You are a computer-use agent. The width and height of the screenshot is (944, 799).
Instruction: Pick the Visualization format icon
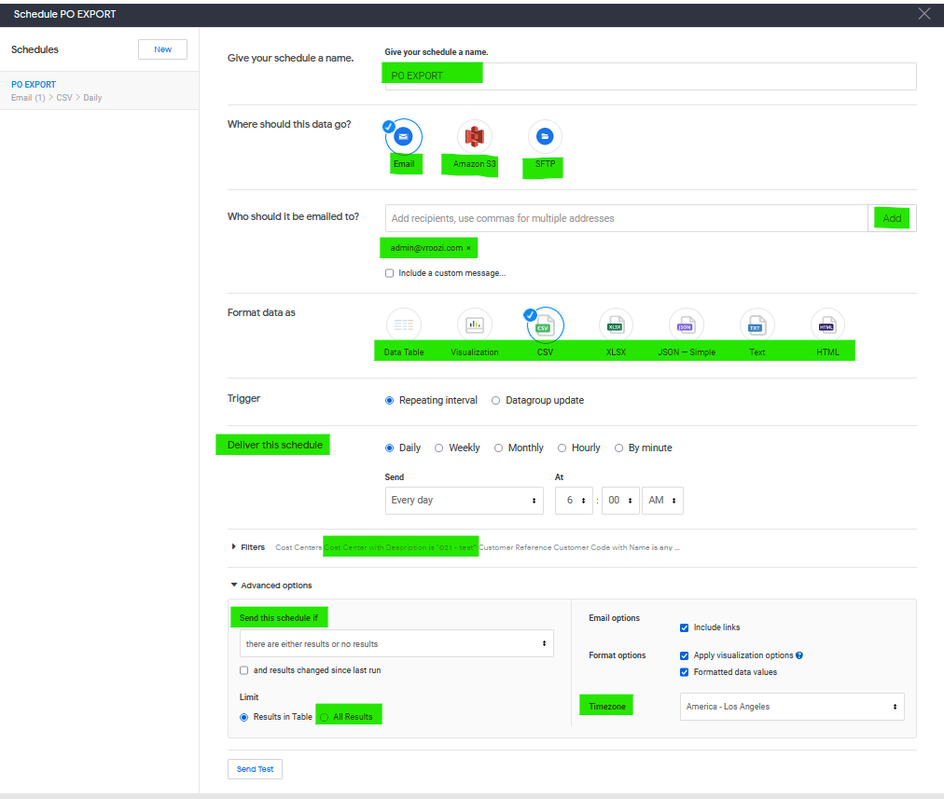click(x=474, y=326)
